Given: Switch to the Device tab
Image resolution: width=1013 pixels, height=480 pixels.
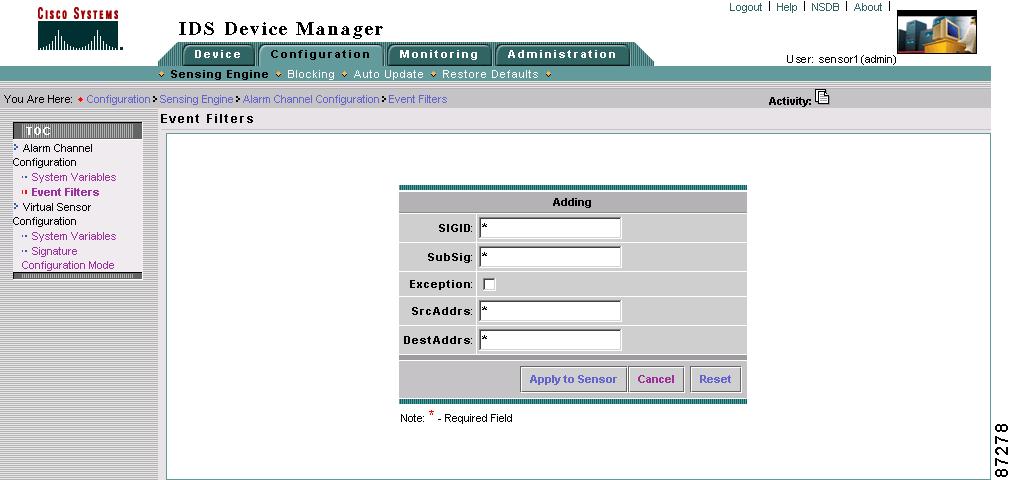Looking at the screenshot, I should coord(218,54).
